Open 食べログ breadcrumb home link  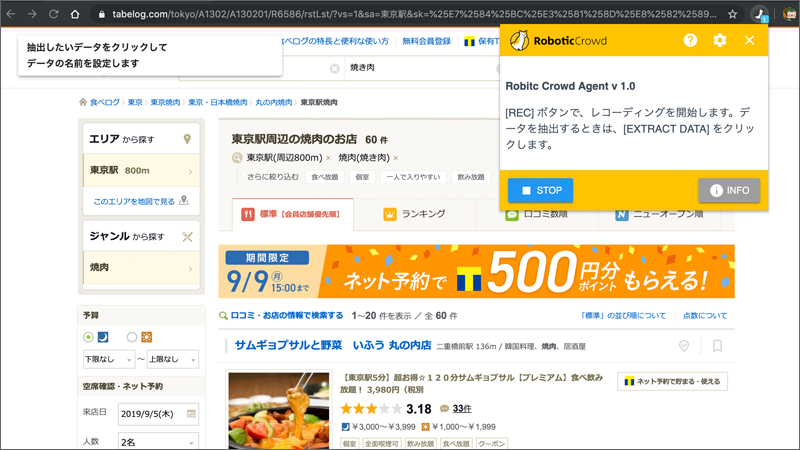pos(105,103)
